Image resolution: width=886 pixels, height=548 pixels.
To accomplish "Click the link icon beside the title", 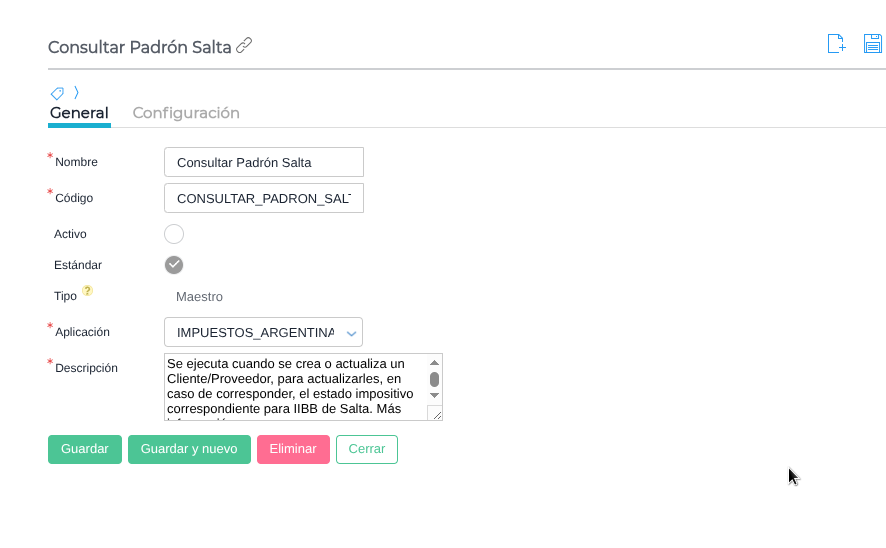I will tap(244, 45).
